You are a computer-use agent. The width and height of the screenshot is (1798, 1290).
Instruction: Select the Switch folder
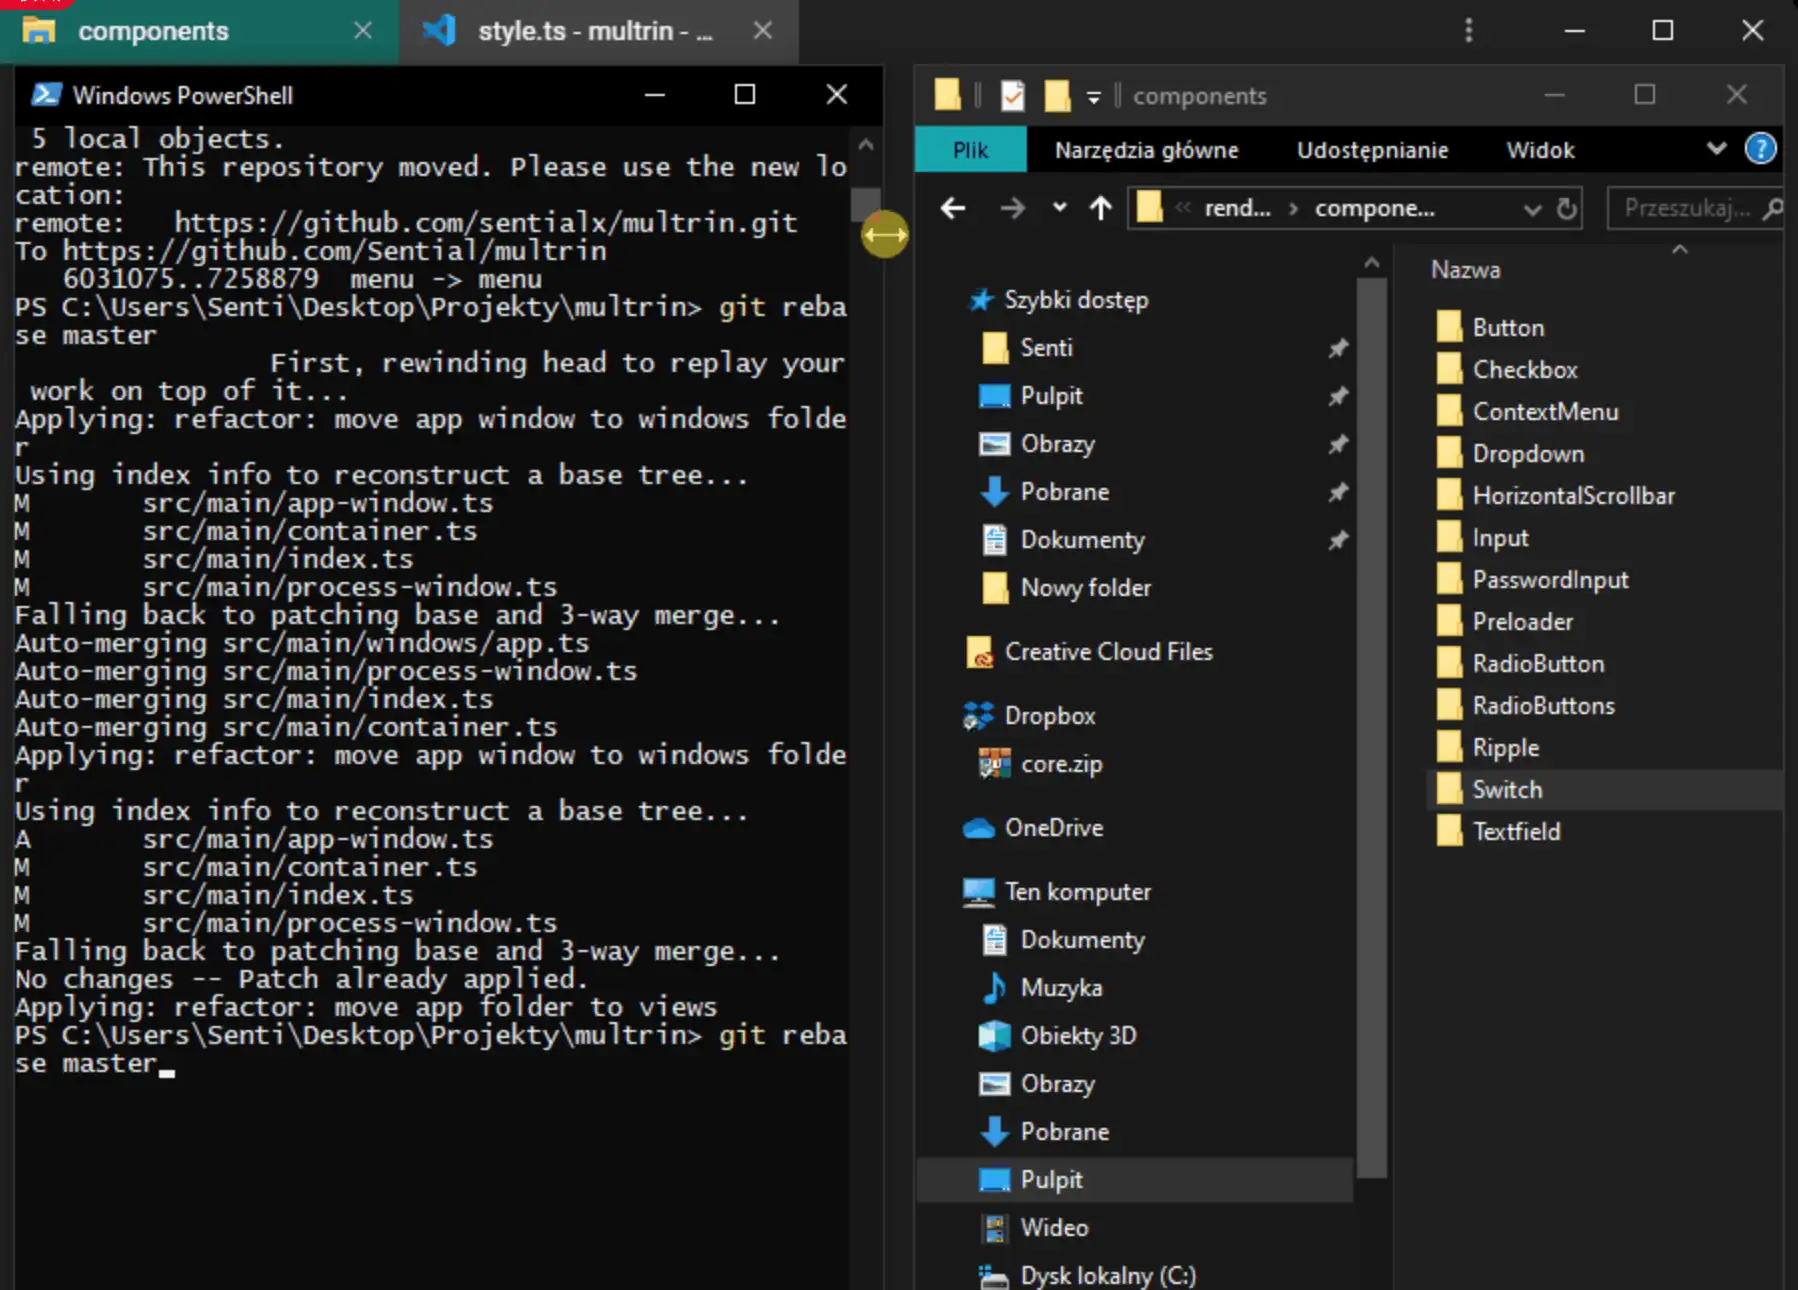[1506, 790]
